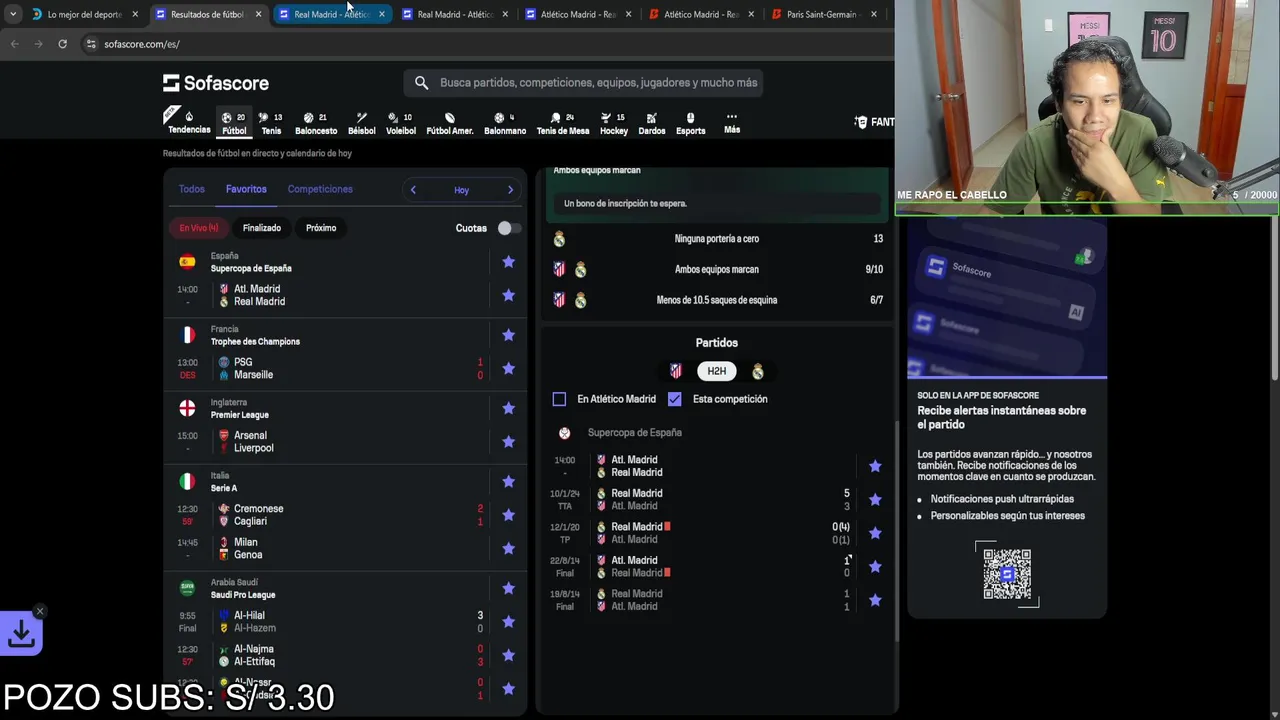Image resolution: width=1280 pixels, height=720 pixels.
Task: Click the download overlay icon
Action: (21, 633)
